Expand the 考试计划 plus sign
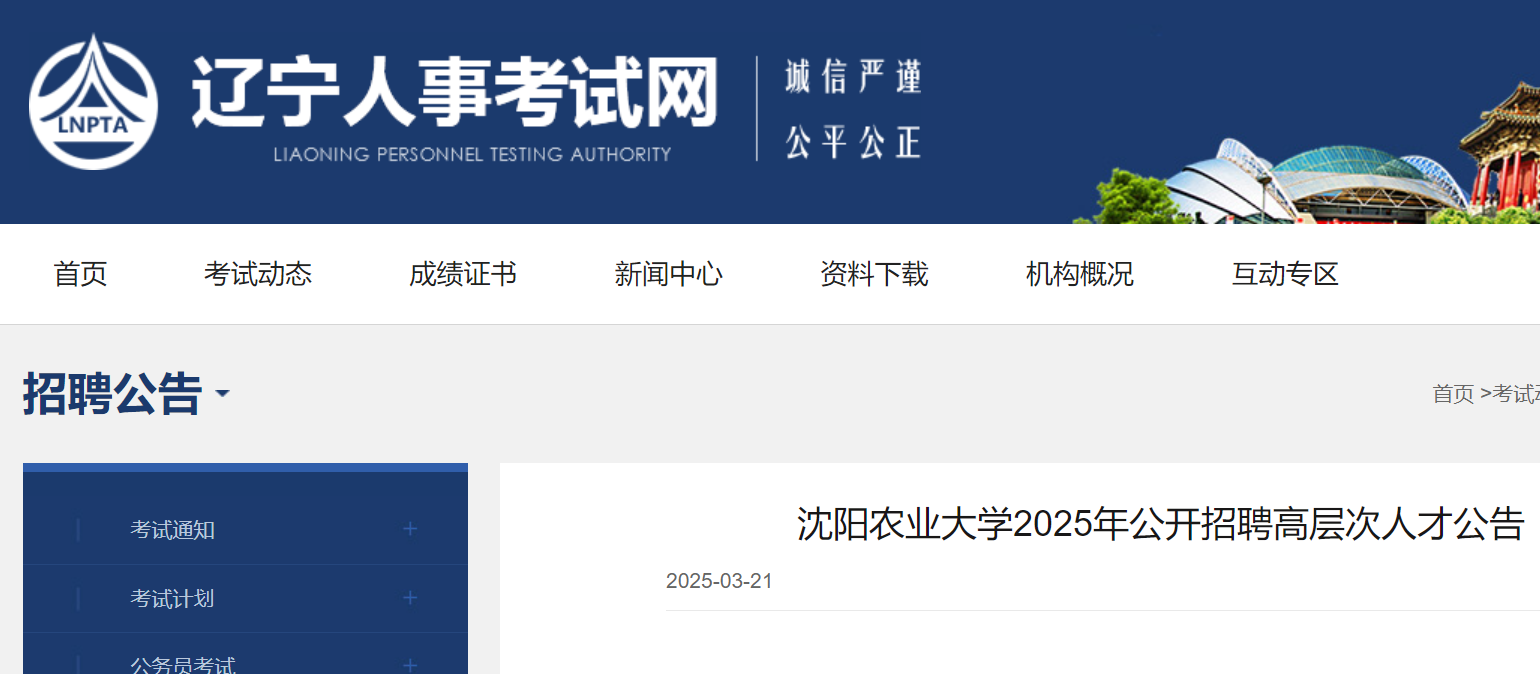The width and height of the screenshot is (1540, 674). coord(410,598)
